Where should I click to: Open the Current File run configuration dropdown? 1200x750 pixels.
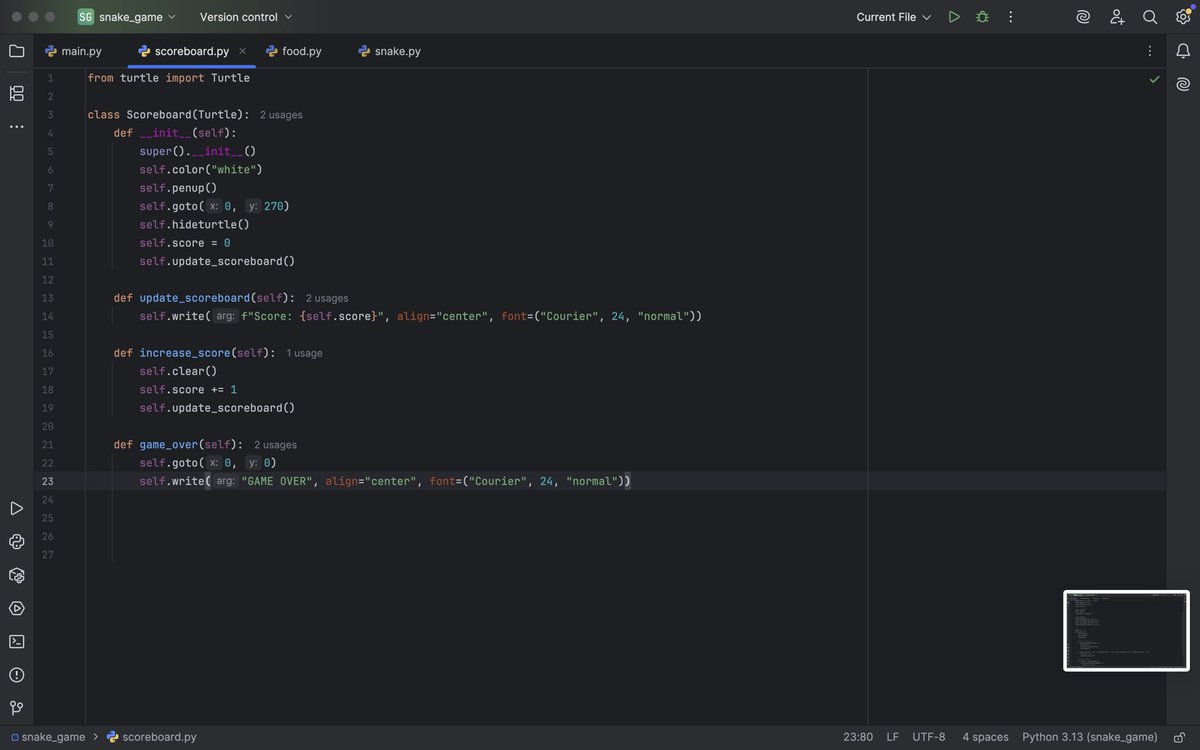click(894, 17)
